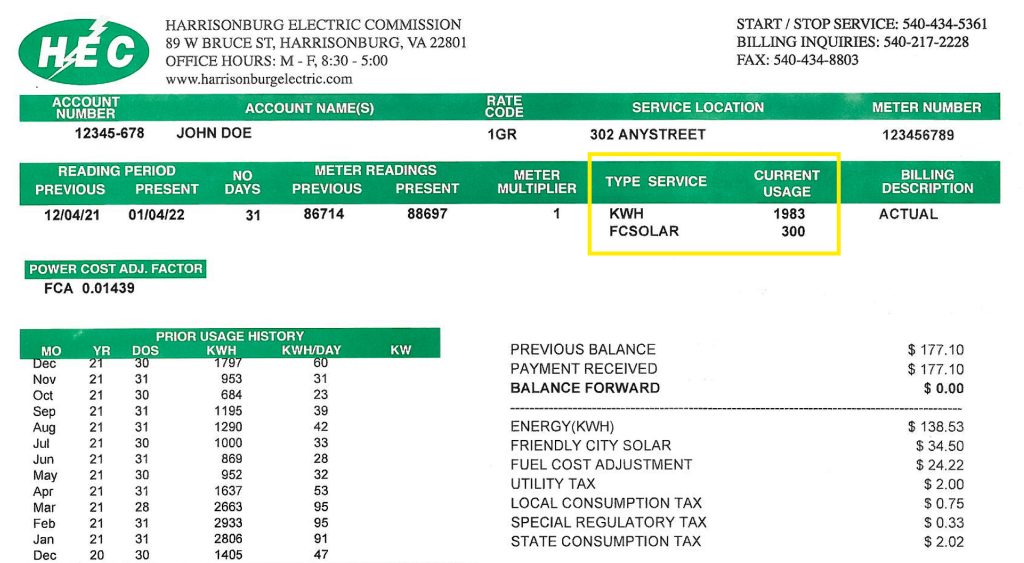
Task: Click the 'ACCOUNT NUMBER' column header
Action: click(x=86, y=108)
